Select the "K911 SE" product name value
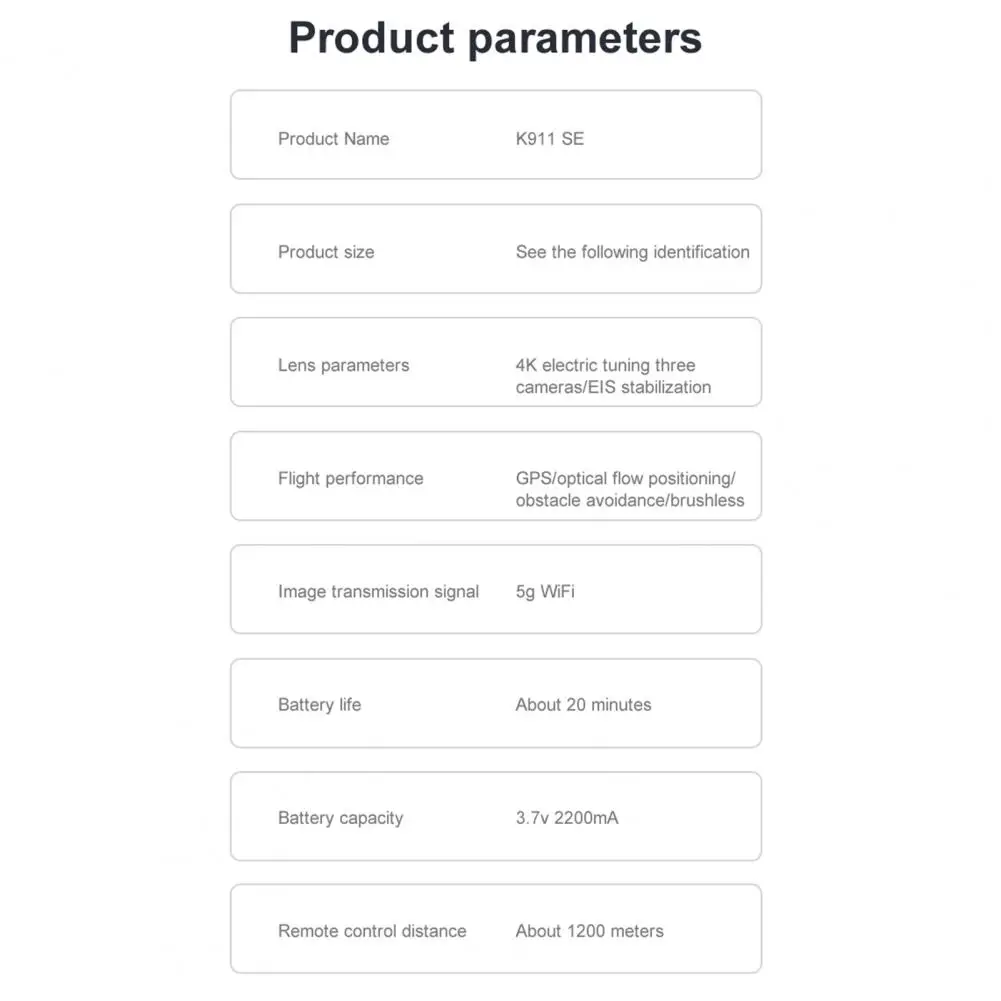The height and width of the screenshot is (1001, 1001). point(549,139)
